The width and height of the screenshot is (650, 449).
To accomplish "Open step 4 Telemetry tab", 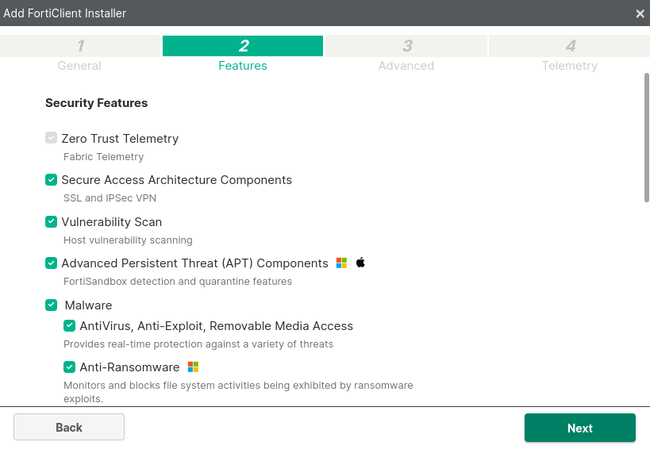I will 569,54.
